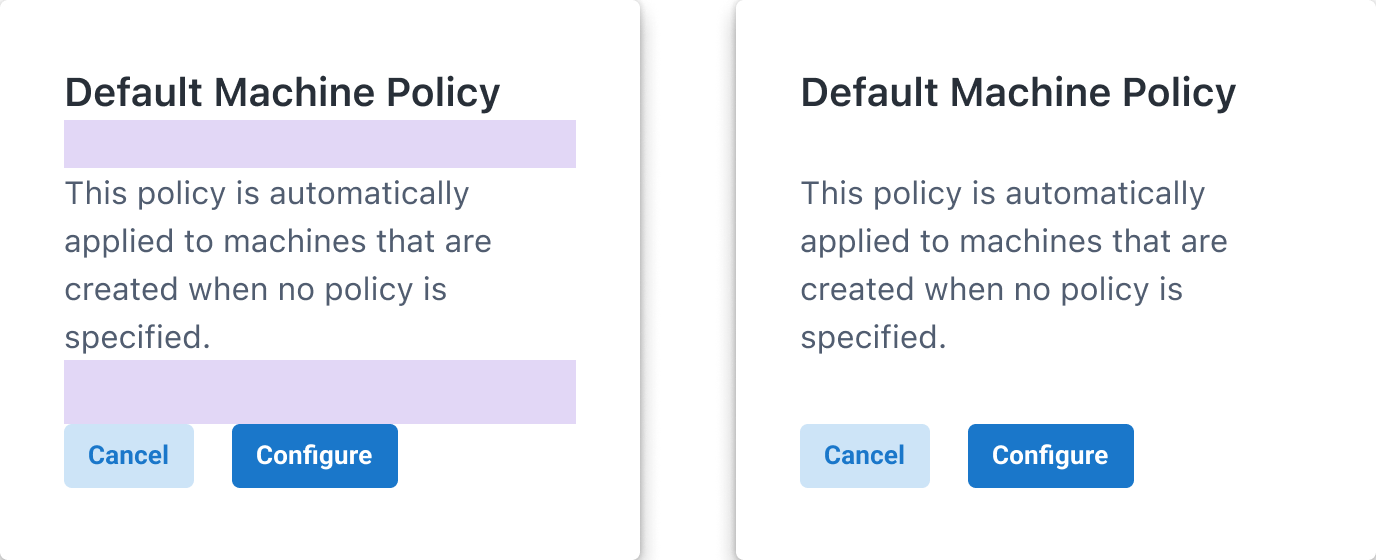Click the word "Policy" in the left heading
The width and height of the screenshot is (1376, 560).
click(x=443, y=93)
